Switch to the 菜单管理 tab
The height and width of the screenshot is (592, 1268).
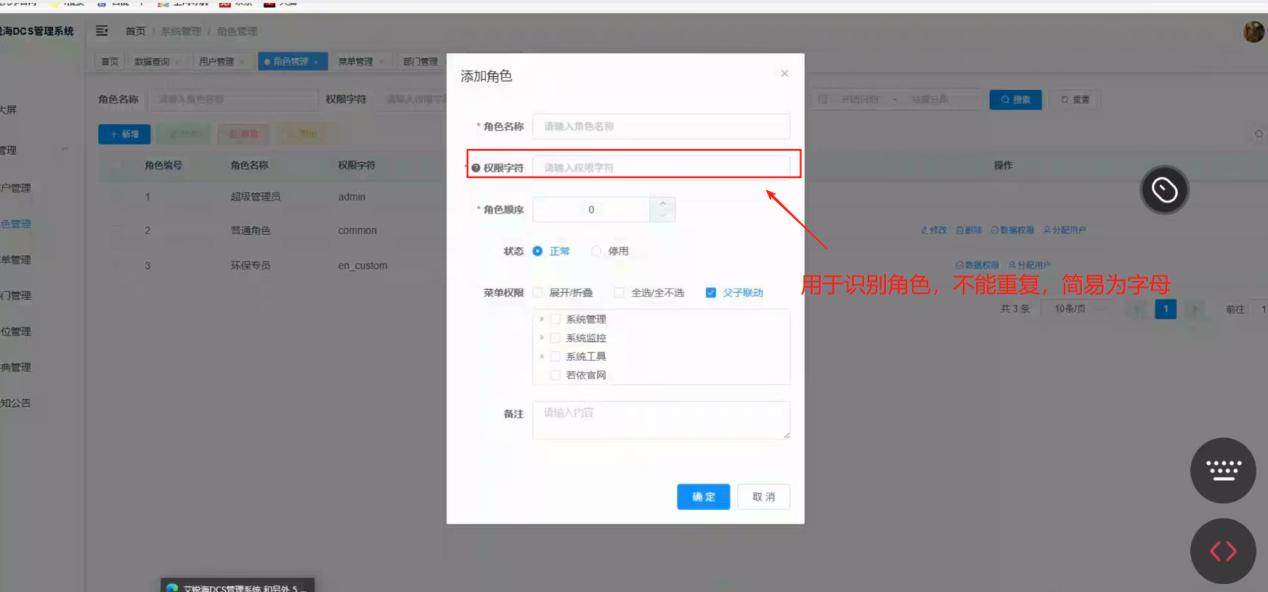pyautogui.click(x=360, y=62)
